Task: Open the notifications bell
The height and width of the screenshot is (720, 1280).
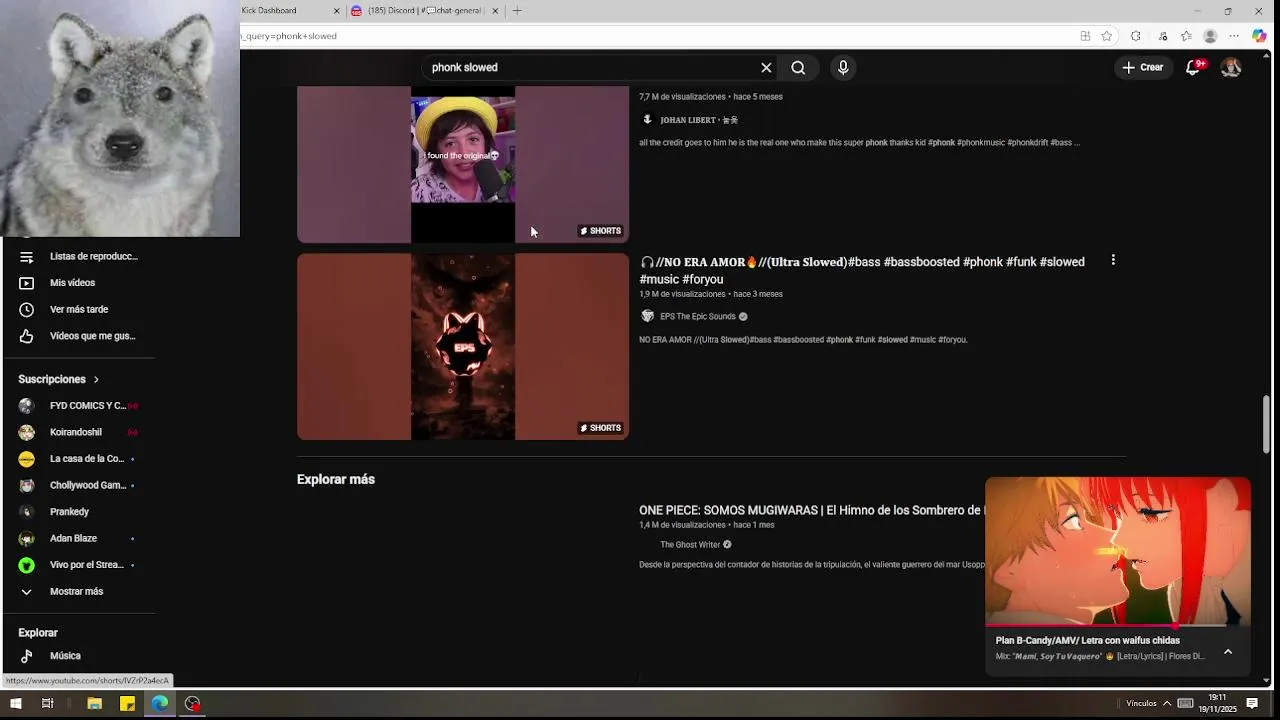Action: [x=1193, y=68]
